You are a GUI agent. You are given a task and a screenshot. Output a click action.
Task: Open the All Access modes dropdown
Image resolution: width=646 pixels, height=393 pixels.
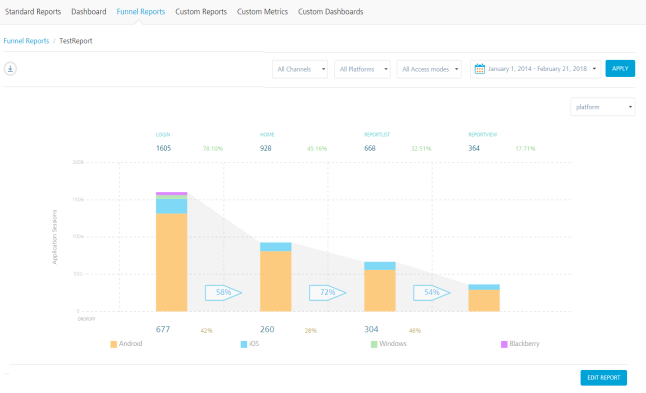(x=429, y=69)
